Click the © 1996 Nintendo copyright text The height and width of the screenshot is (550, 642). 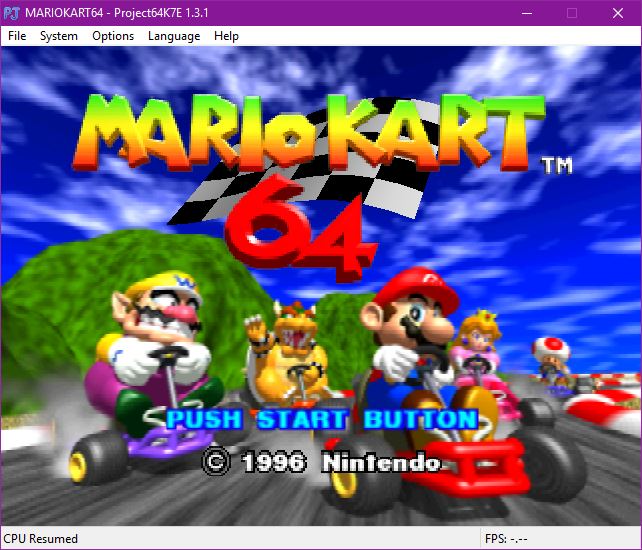point(321,463)
